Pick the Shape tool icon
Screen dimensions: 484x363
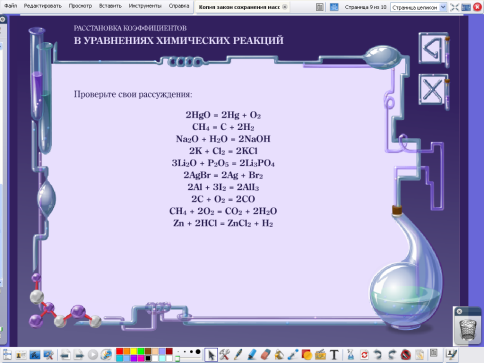pyautogui.click(x=307, y=354)
